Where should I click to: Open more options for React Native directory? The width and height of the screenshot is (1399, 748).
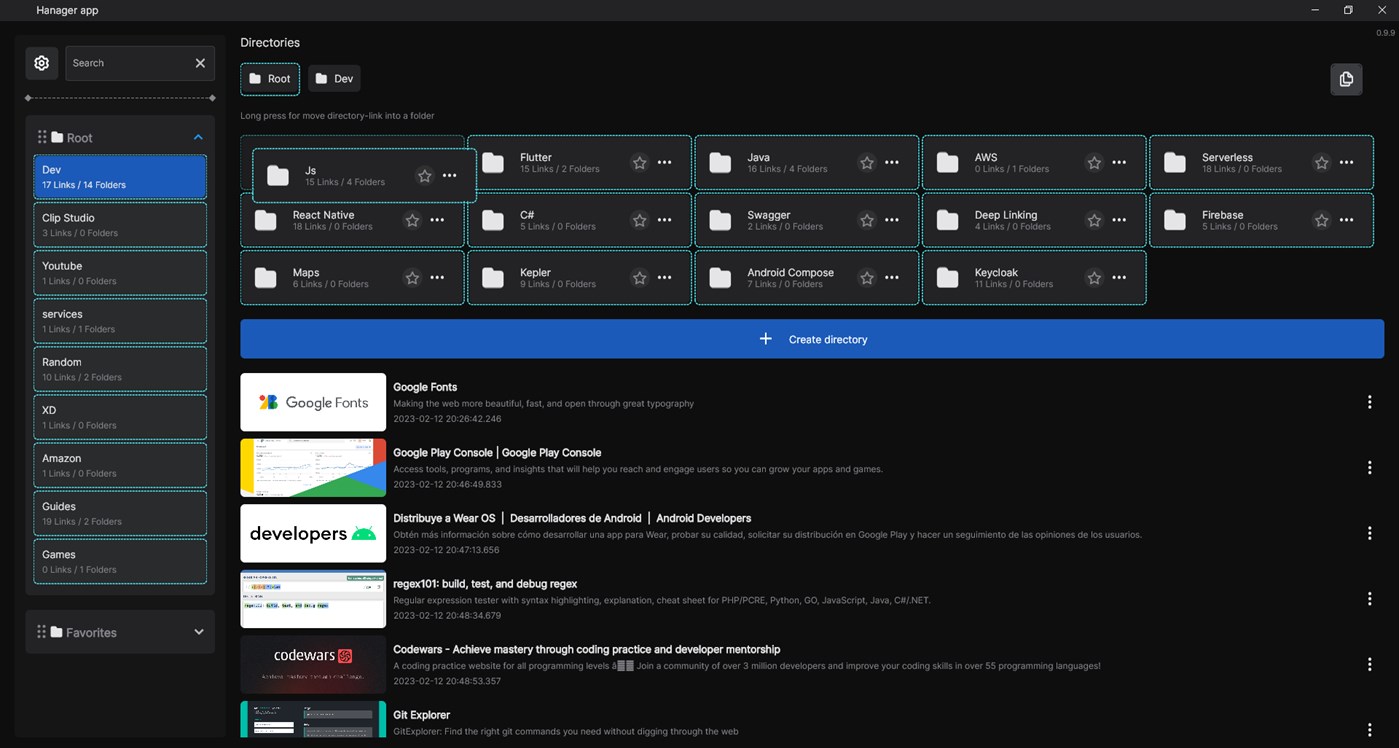tap(437, 220)
